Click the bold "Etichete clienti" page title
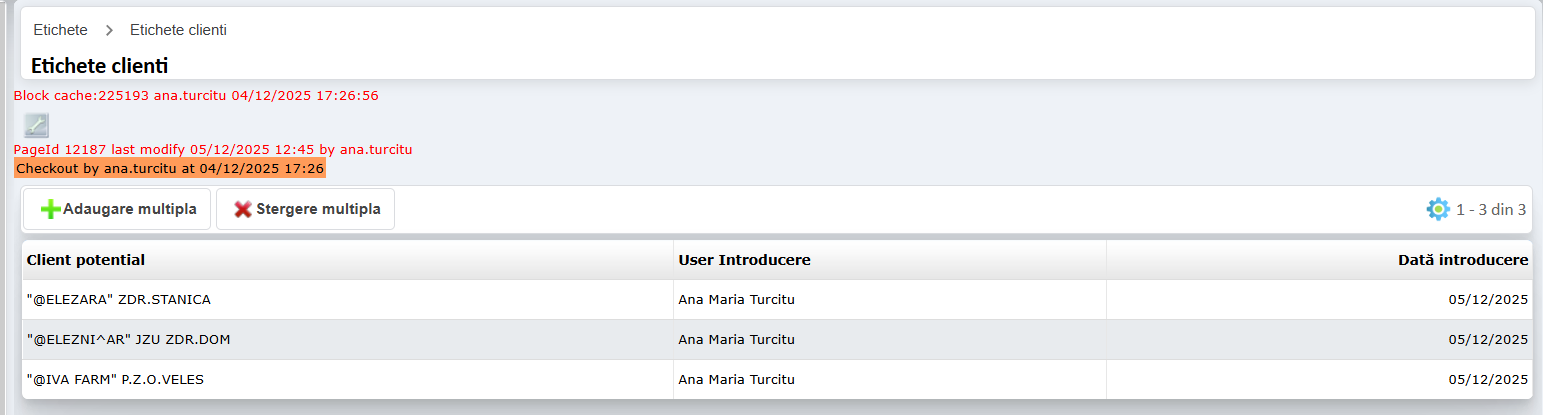The height and width of the screenshot is (415, 1543). click(99, 66)
